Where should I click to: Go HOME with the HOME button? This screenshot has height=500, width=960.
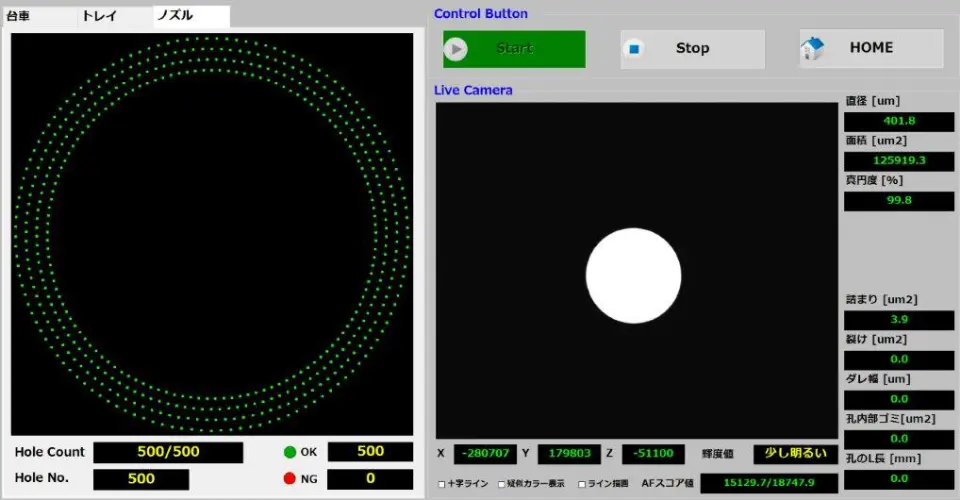[871, 48]
